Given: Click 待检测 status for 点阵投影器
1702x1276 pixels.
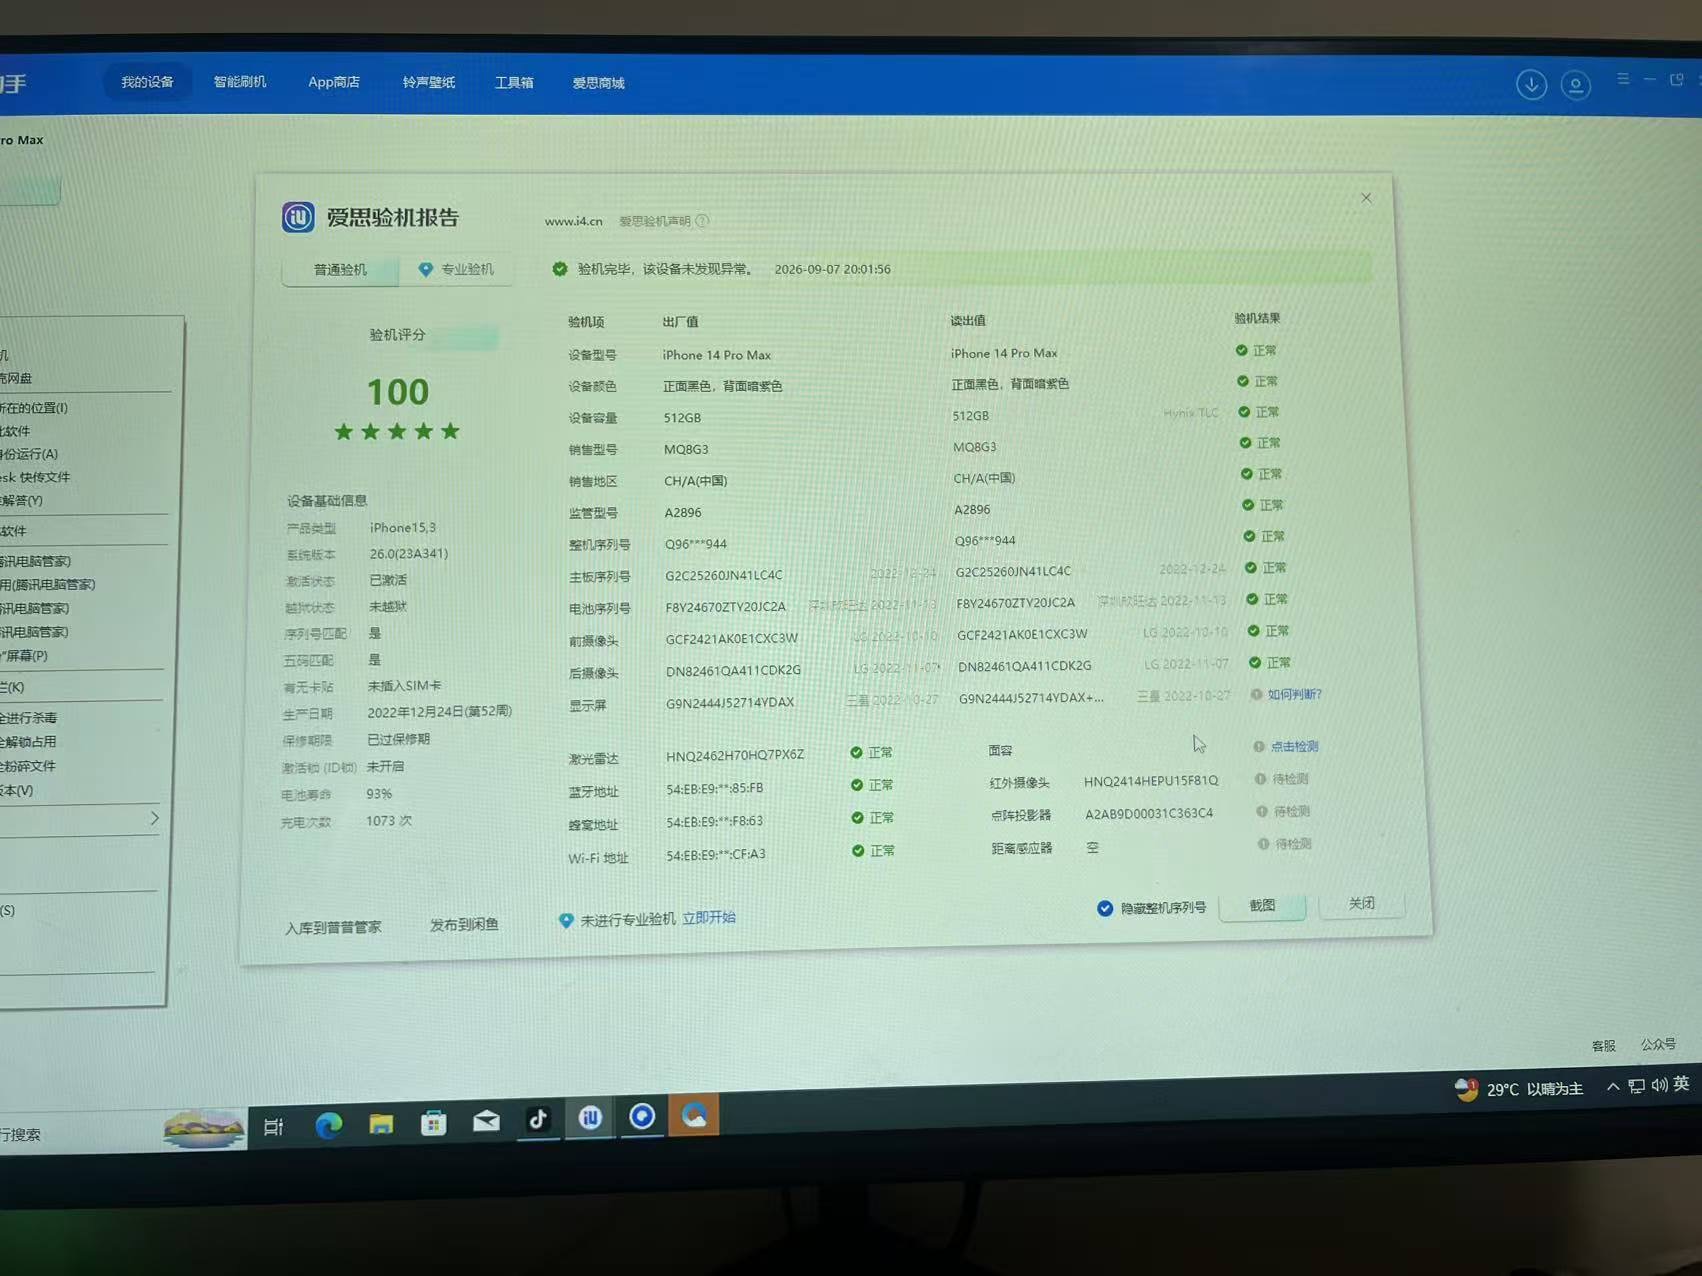Looking at the screenshot, I should (x=1292, y=811).
